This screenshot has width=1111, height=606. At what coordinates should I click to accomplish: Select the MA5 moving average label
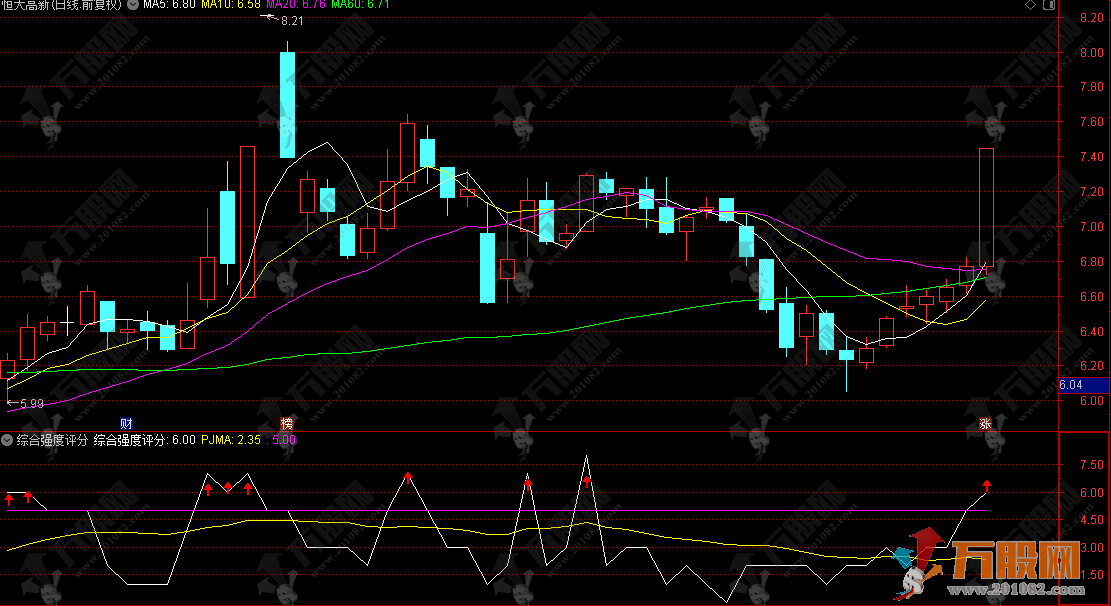(x=168, y=5)
